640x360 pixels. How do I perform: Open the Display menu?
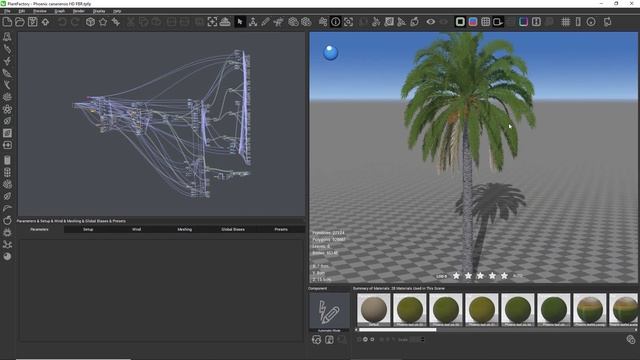point(99,11)
